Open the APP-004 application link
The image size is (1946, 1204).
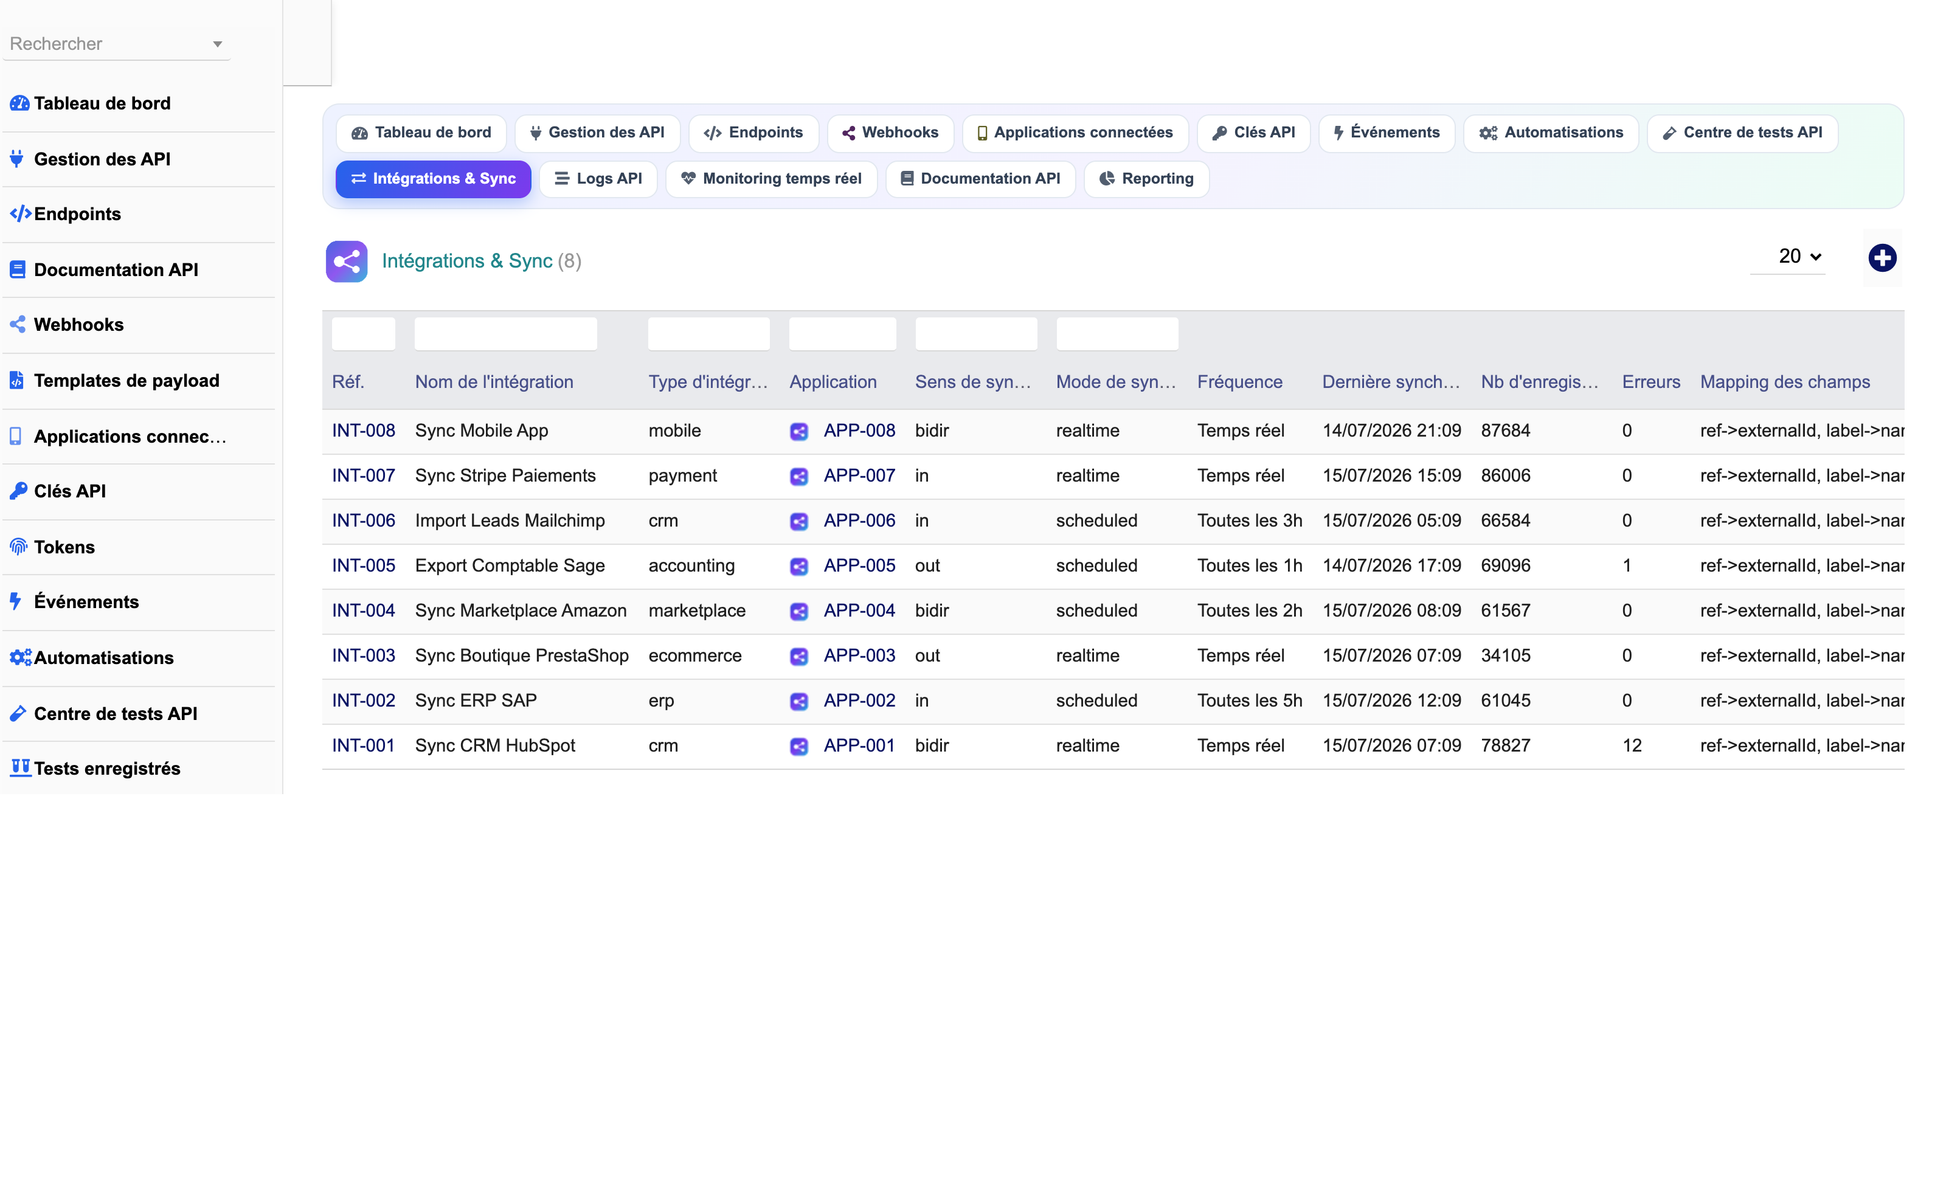859,611
